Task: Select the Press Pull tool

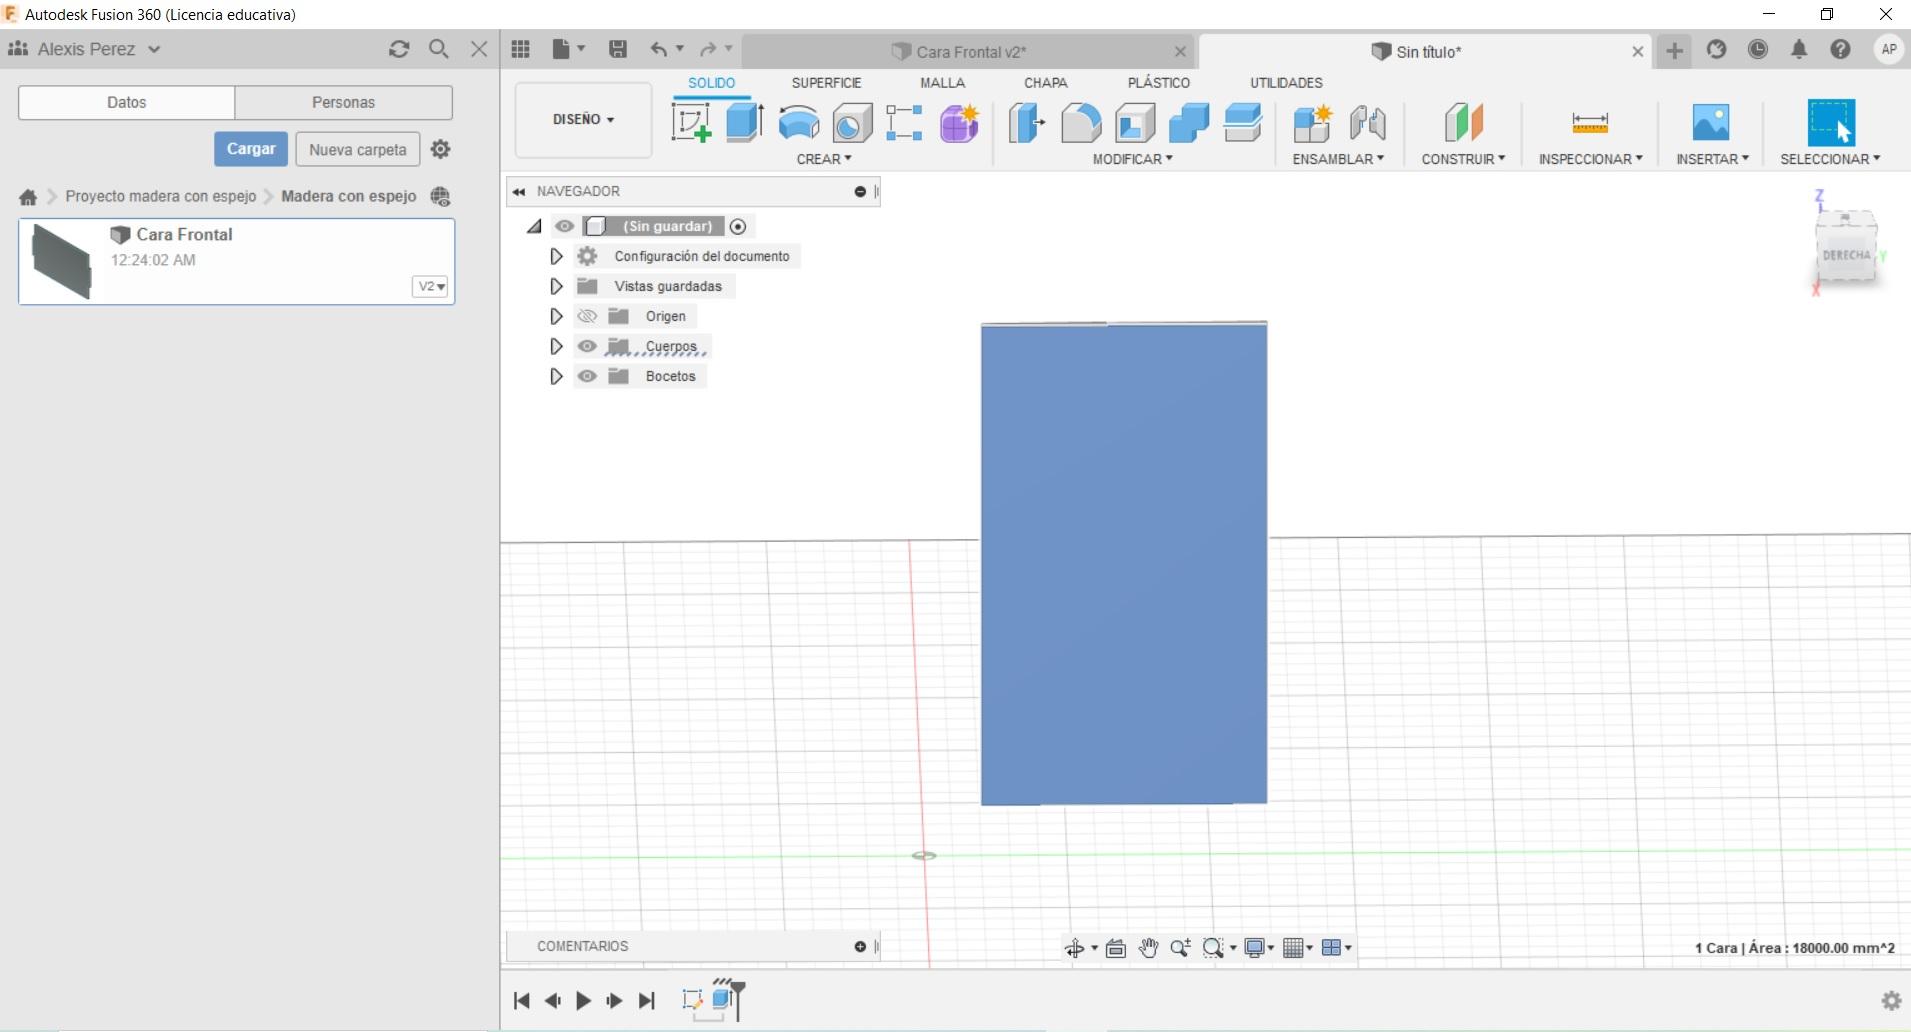Action: (x=1026, y=123)
